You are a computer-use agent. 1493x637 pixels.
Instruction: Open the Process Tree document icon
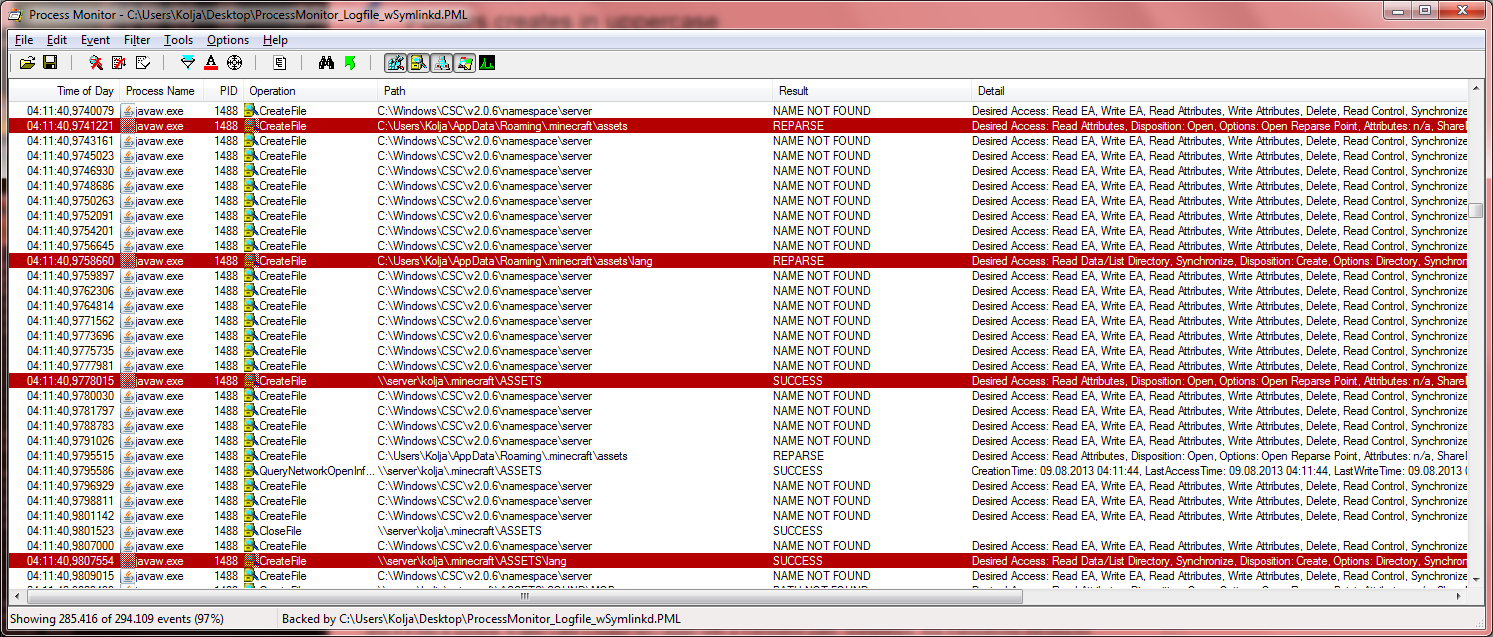280,63
